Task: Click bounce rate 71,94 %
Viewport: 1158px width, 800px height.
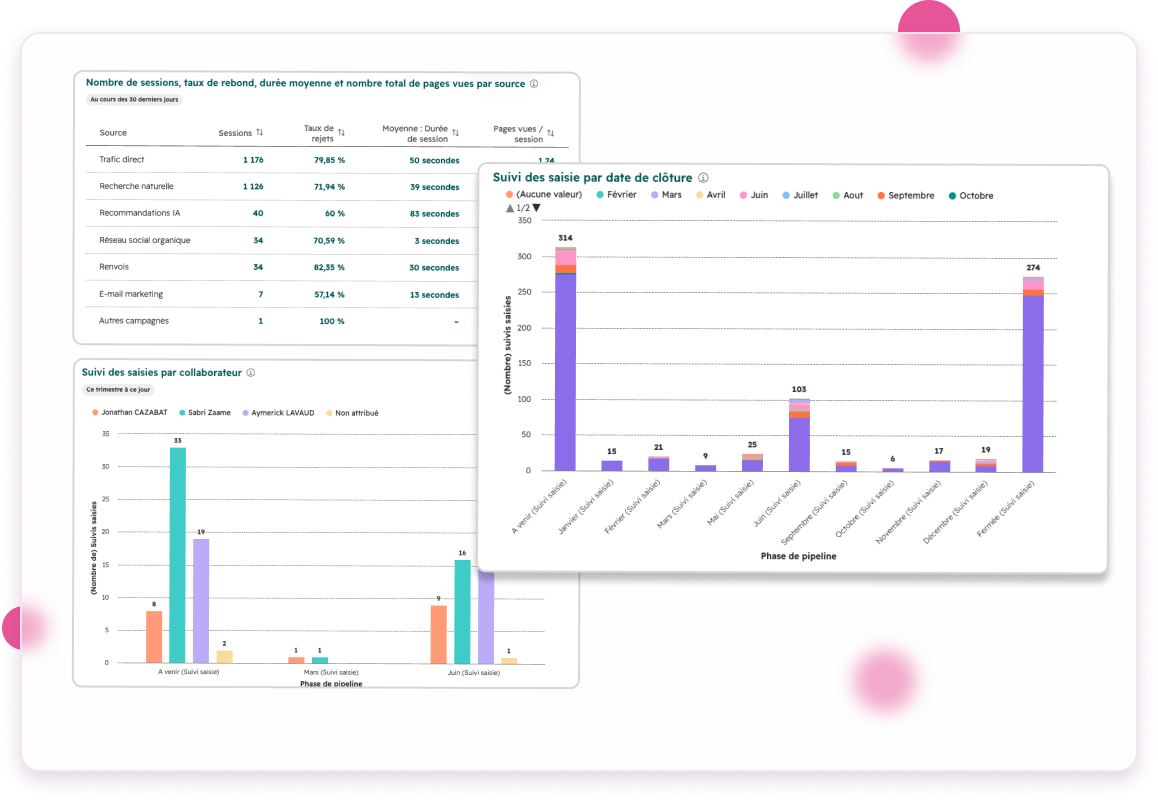Action: (x=329, y=187)
